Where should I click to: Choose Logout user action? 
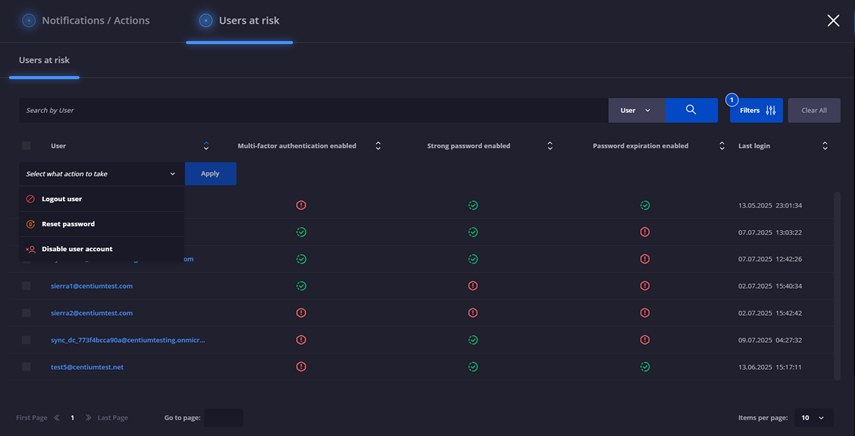point(101,199)
